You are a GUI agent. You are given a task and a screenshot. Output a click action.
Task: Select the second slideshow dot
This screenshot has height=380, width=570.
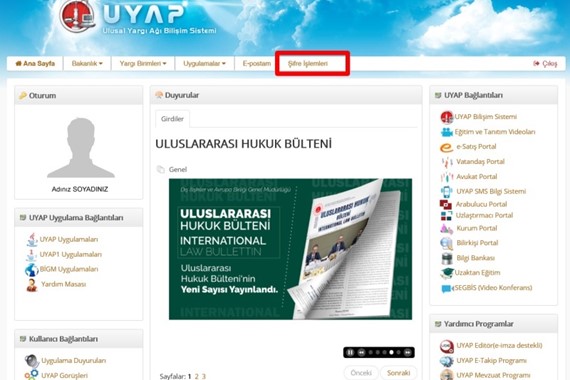tap(378, 352)
